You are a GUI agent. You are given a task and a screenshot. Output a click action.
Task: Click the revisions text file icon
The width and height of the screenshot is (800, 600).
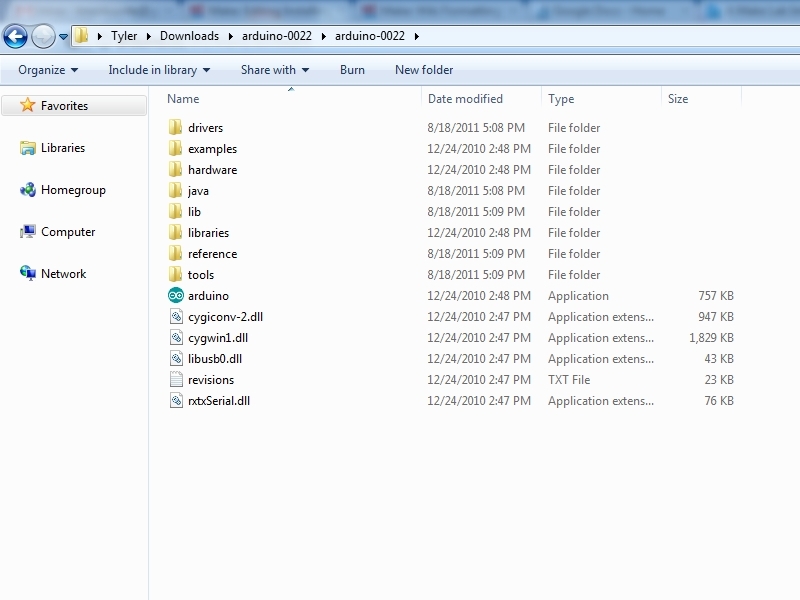coord(176,379)
